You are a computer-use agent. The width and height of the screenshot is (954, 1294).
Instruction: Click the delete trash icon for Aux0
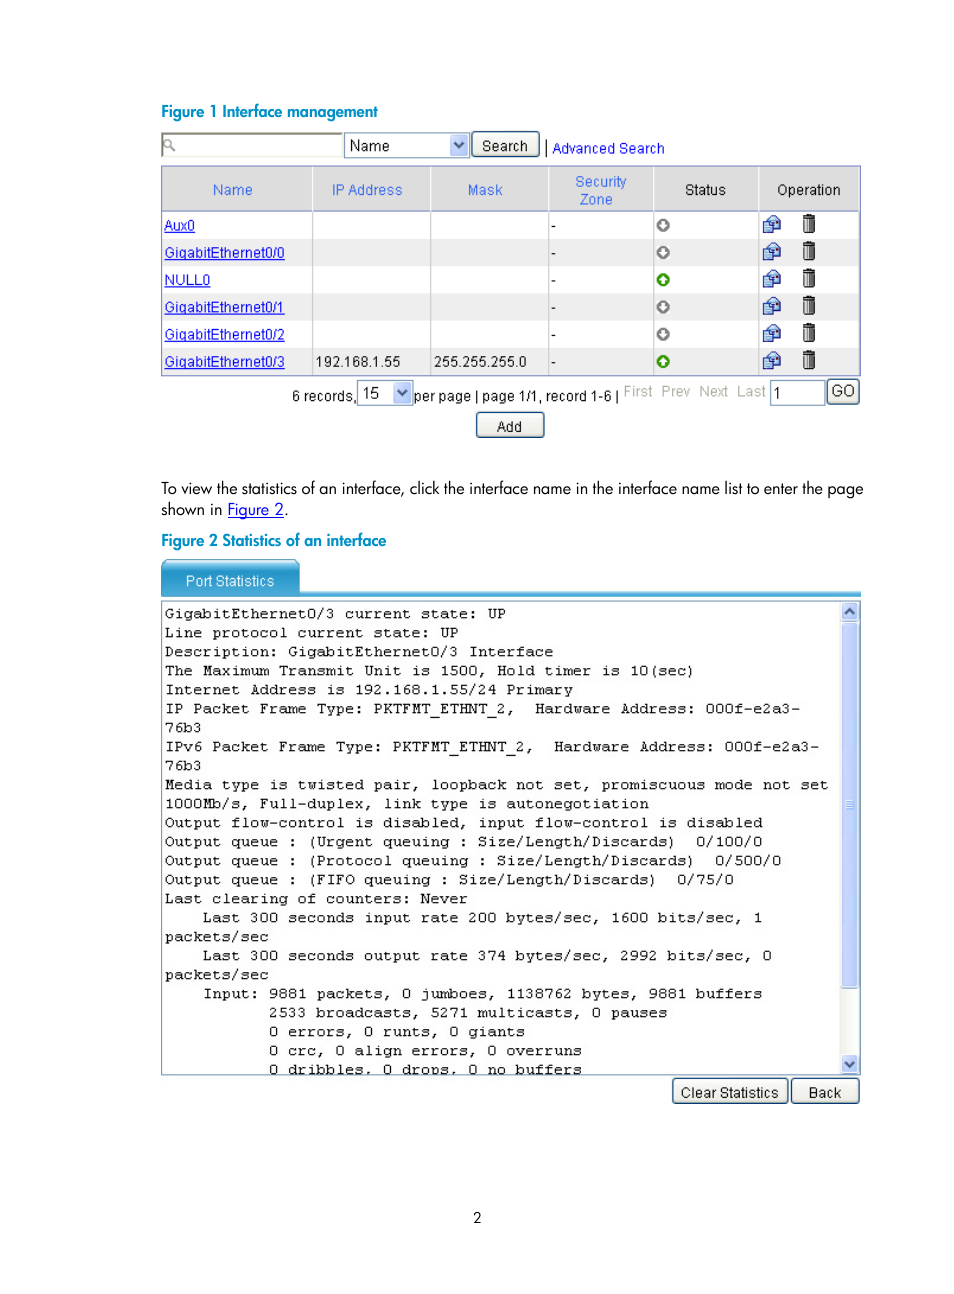809,224
